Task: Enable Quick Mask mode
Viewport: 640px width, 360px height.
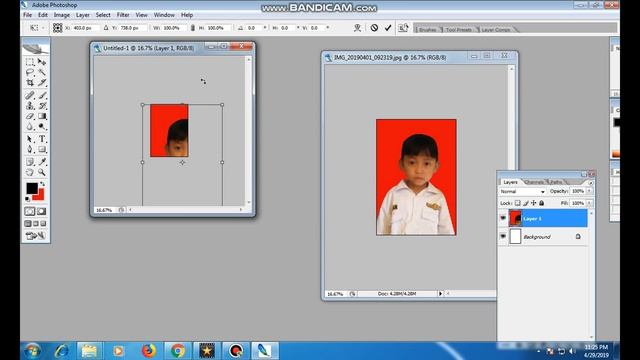Action: [42, 211]
